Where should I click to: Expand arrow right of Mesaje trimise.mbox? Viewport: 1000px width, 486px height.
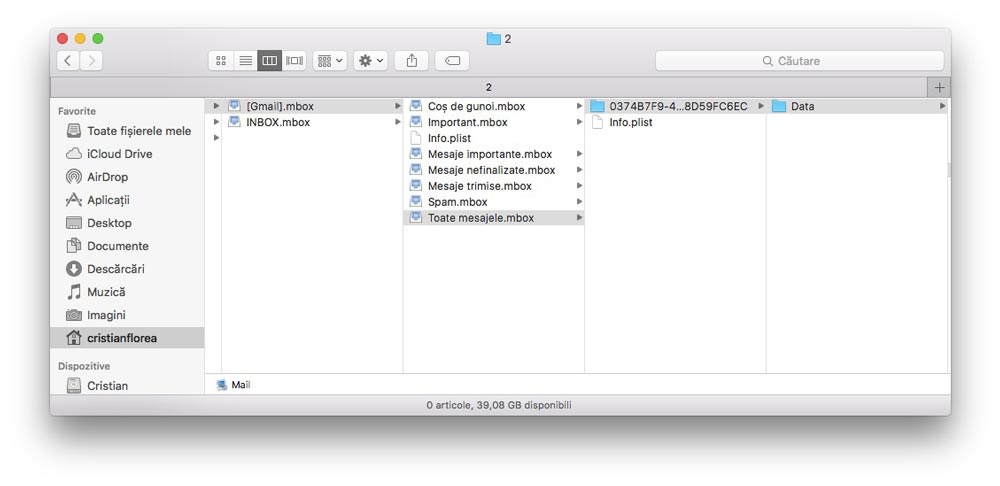[x=579, y=186]
